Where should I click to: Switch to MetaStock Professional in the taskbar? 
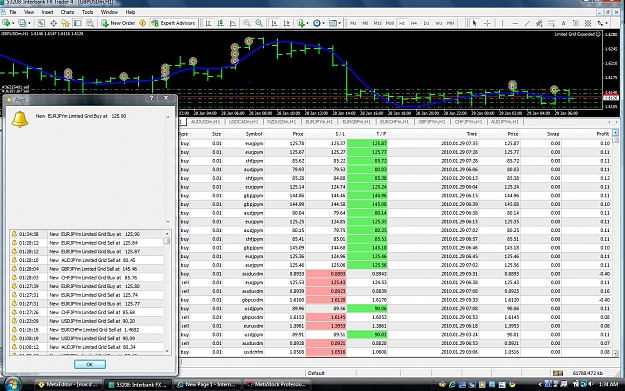276,384
